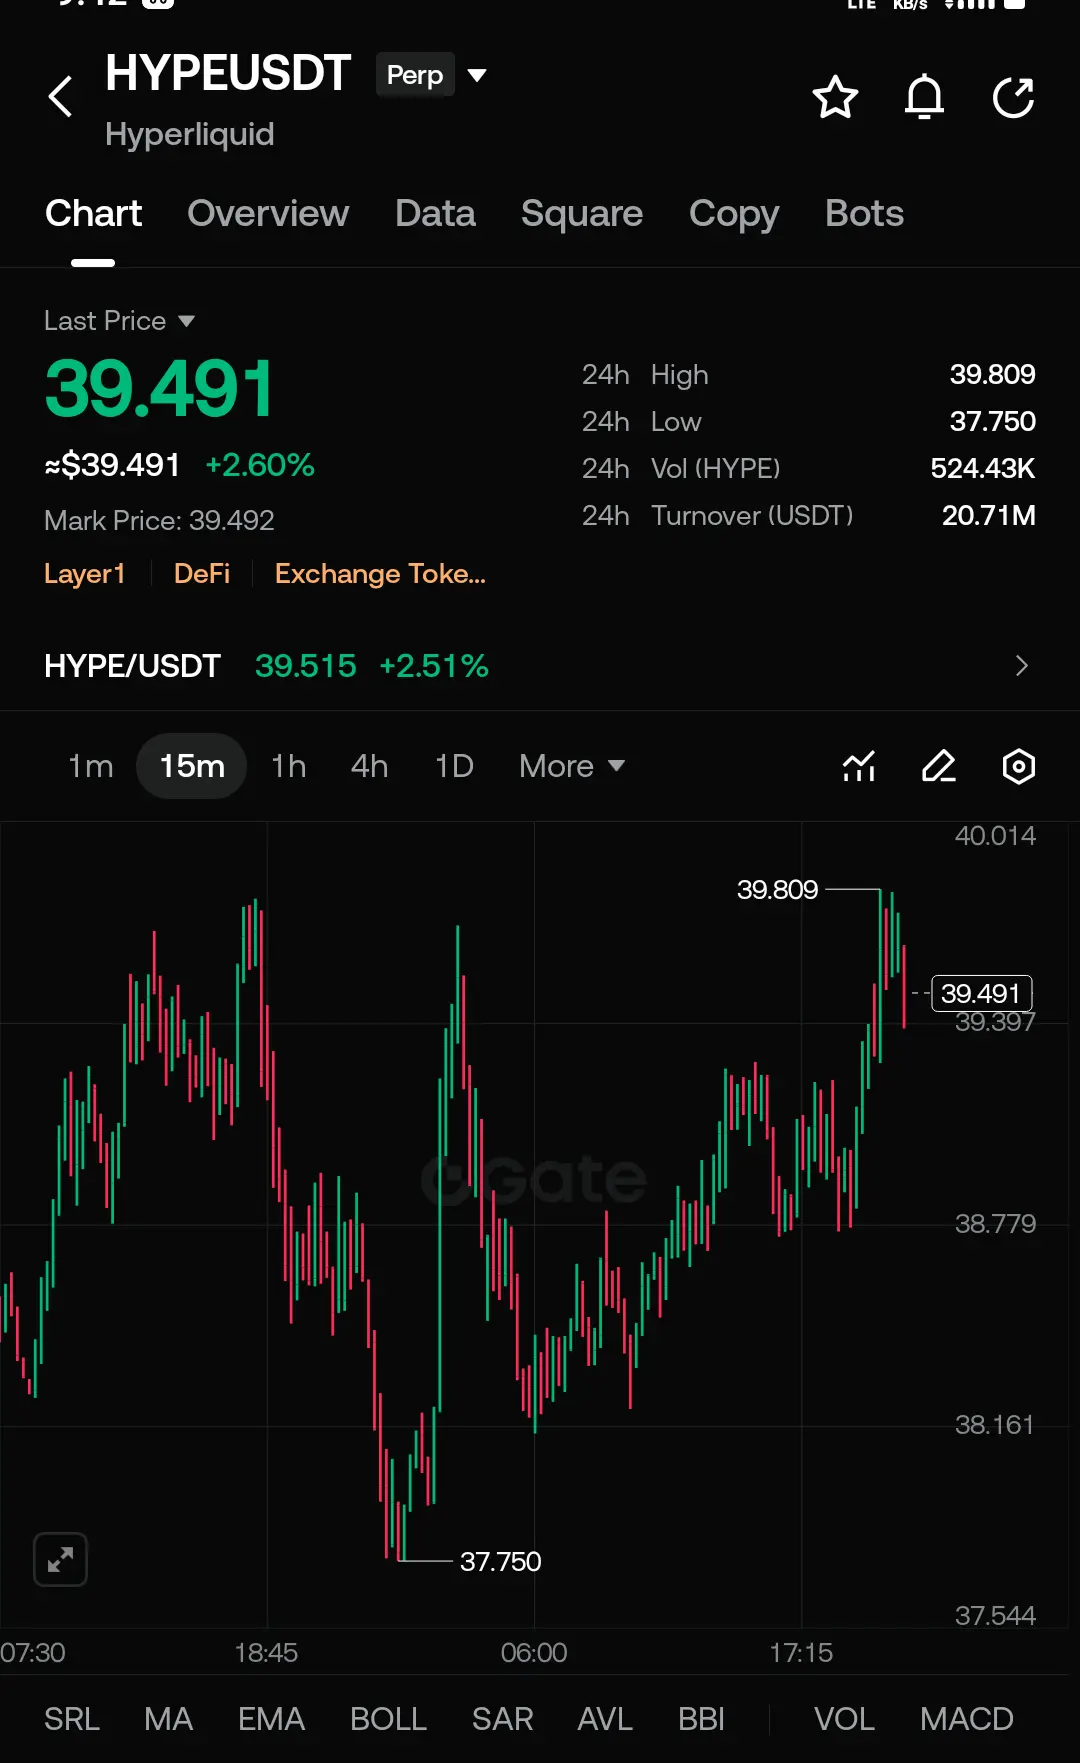
Task: Tap the 38.779 price axis label
Action: click(995, 1224)
